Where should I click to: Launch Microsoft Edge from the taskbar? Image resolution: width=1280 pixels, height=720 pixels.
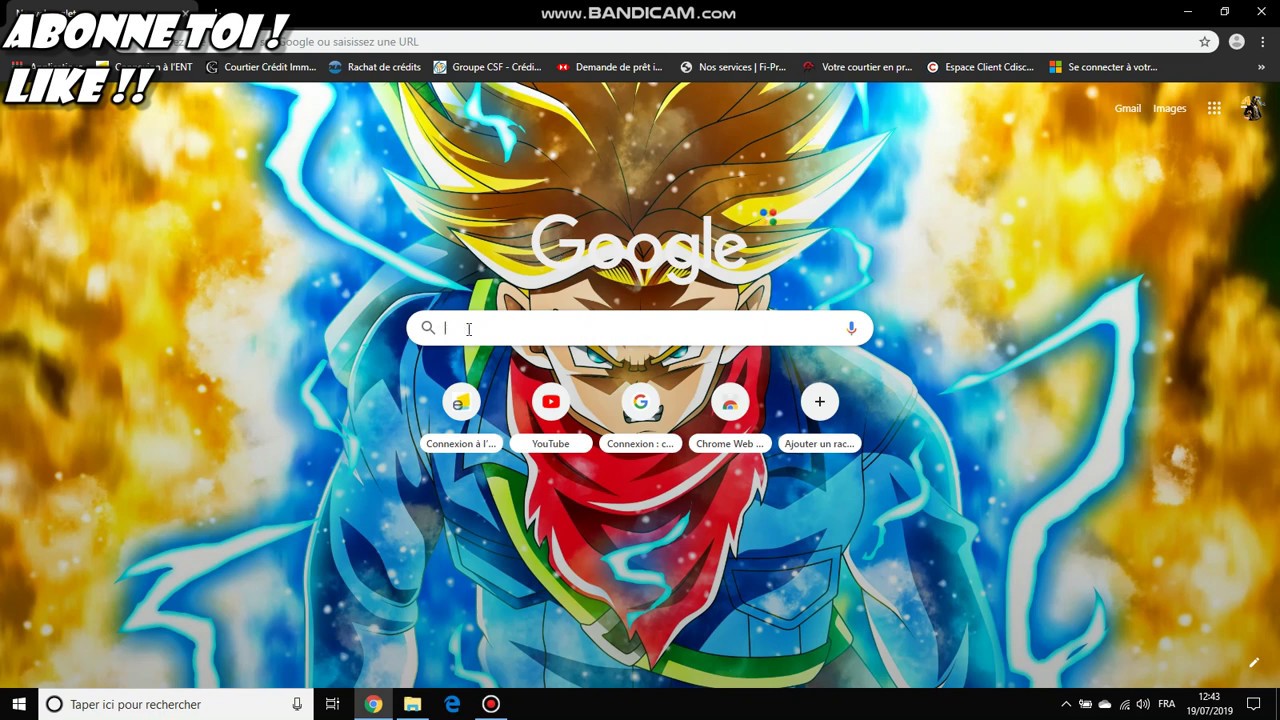[x=452, y=704]
